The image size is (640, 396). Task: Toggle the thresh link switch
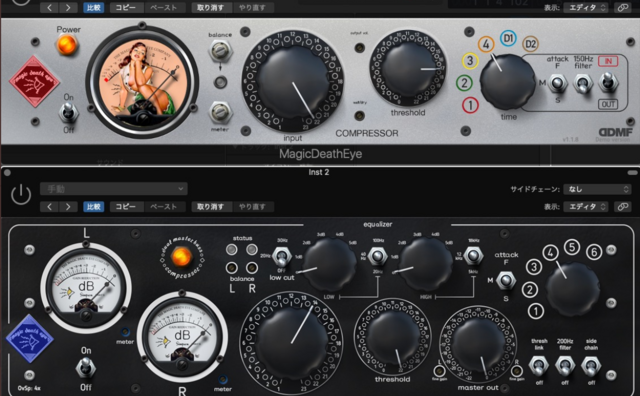coord(539,365)
